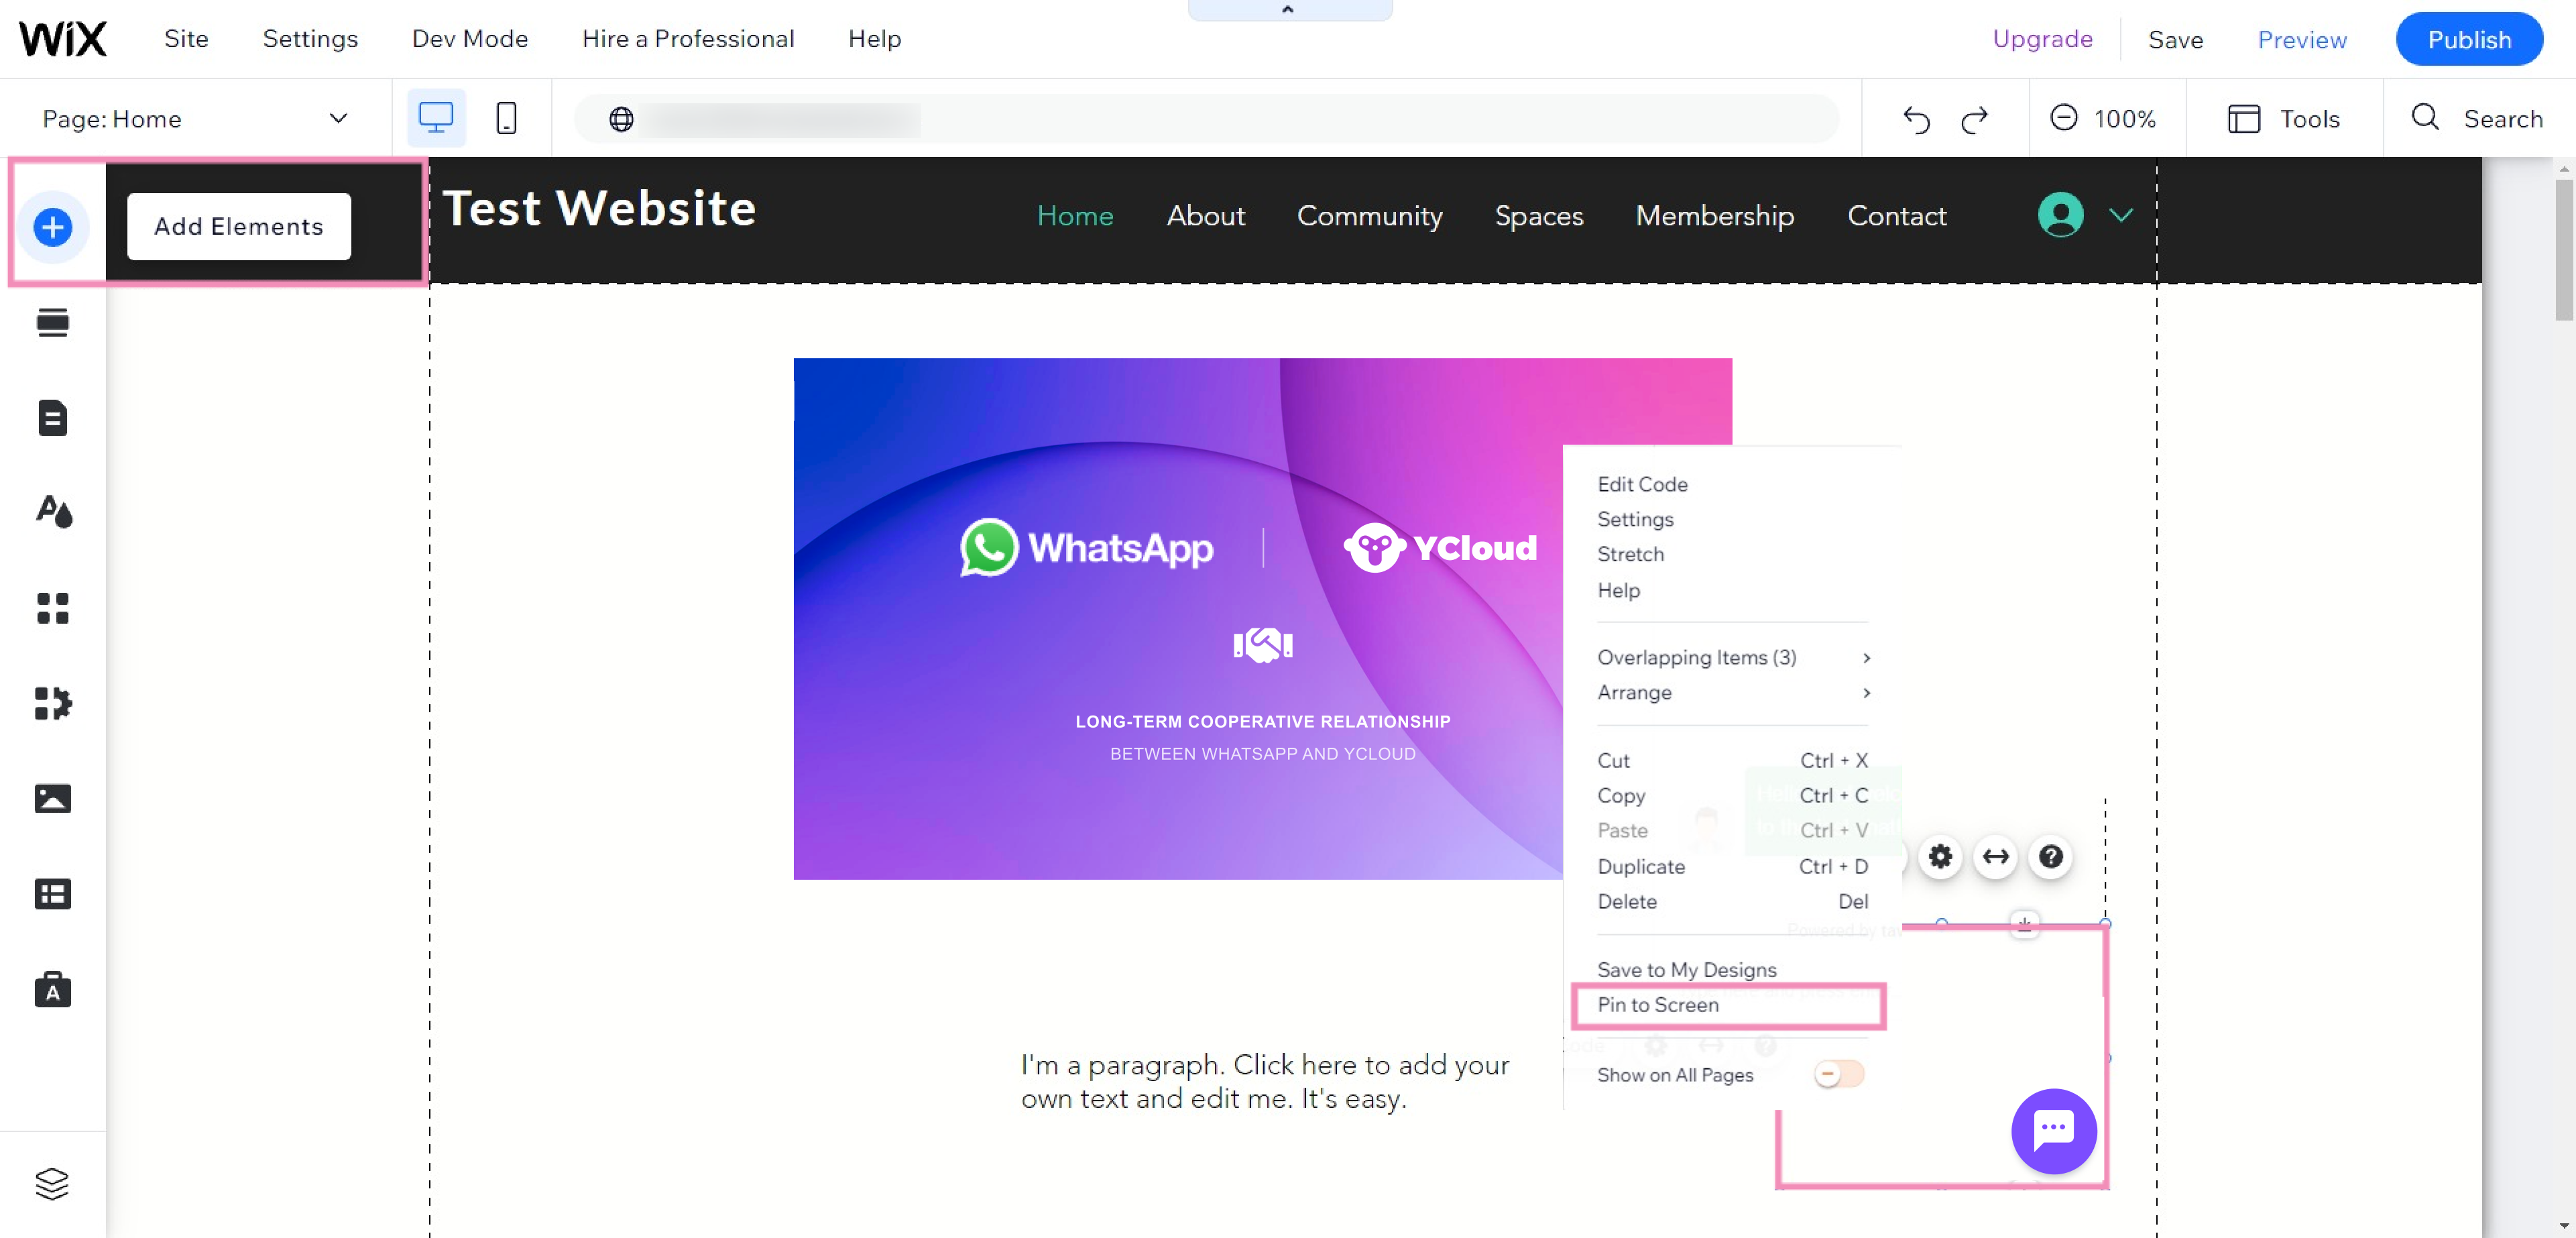Click the Preview link
The image size is (2576, 1238).
click(2301, 39)
